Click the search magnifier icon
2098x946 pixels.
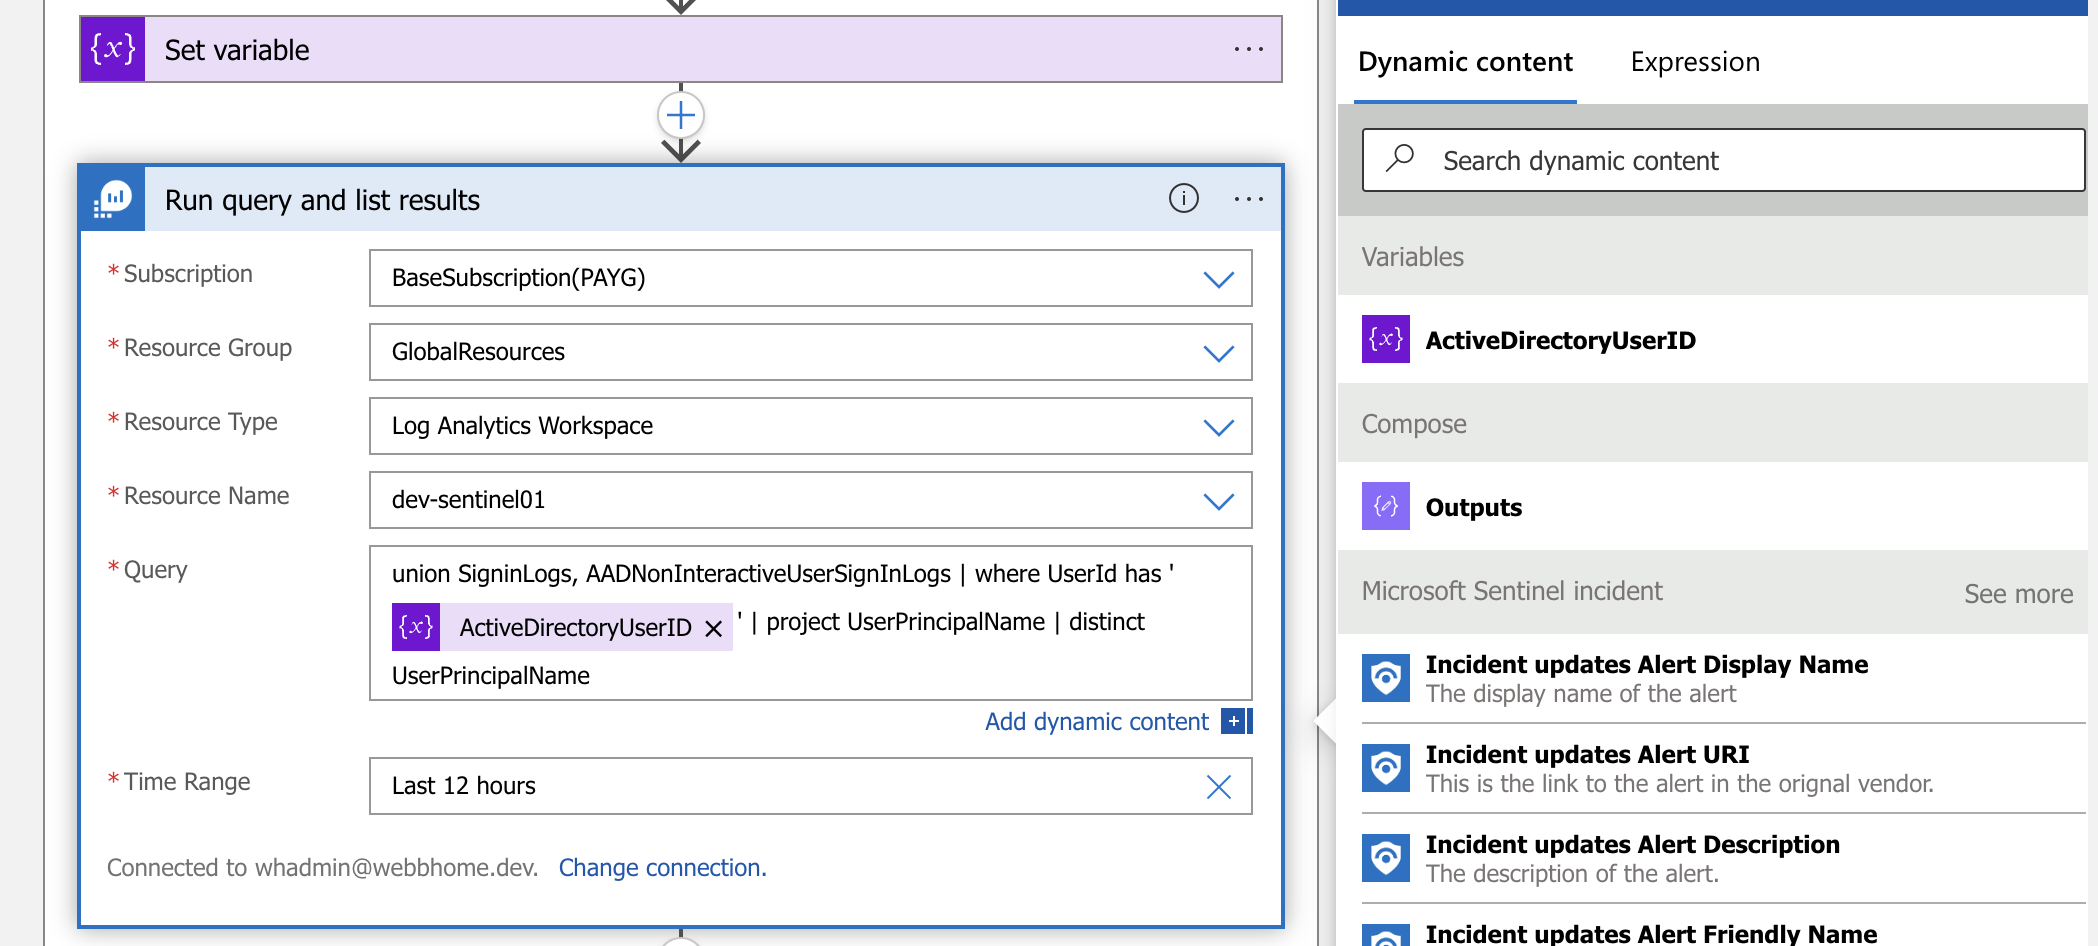point(1400,159)
